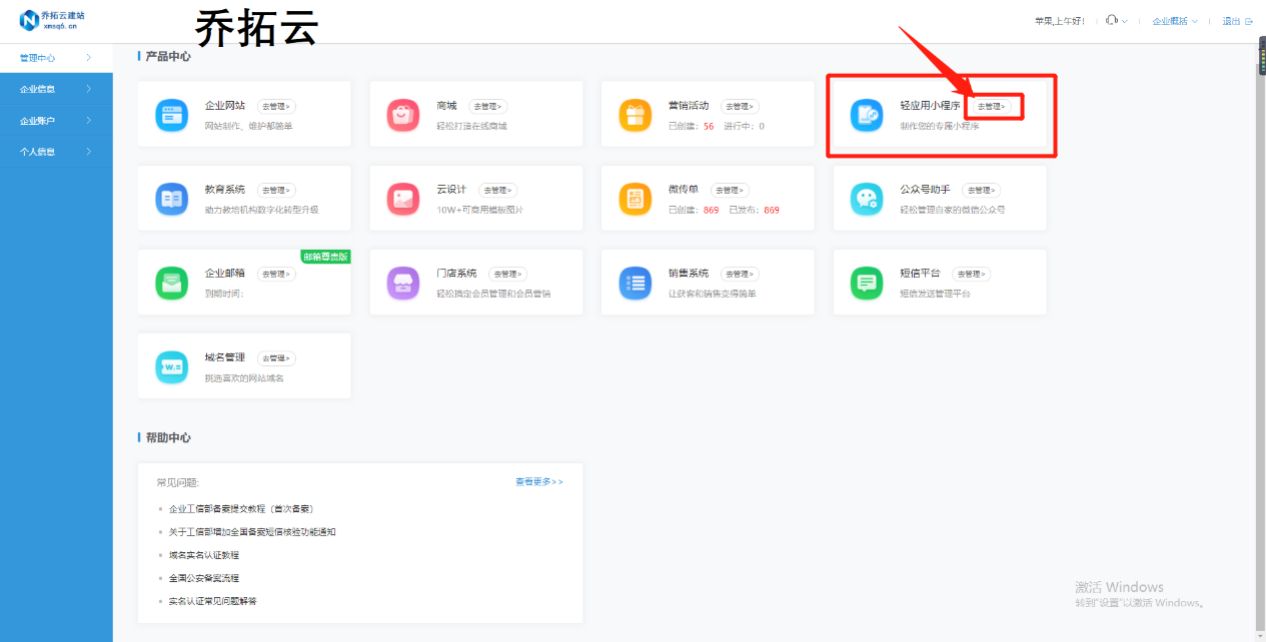
Task: Open the 公众号助手 chat icon
Action: [x=865, y=197]
